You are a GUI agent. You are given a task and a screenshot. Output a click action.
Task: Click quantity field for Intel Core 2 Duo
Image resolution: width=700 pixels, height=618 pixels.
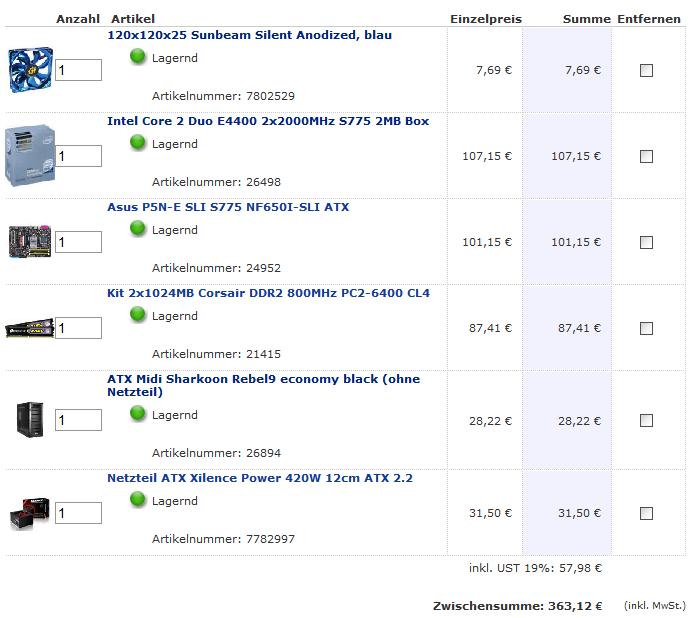[x=79, y=156]
